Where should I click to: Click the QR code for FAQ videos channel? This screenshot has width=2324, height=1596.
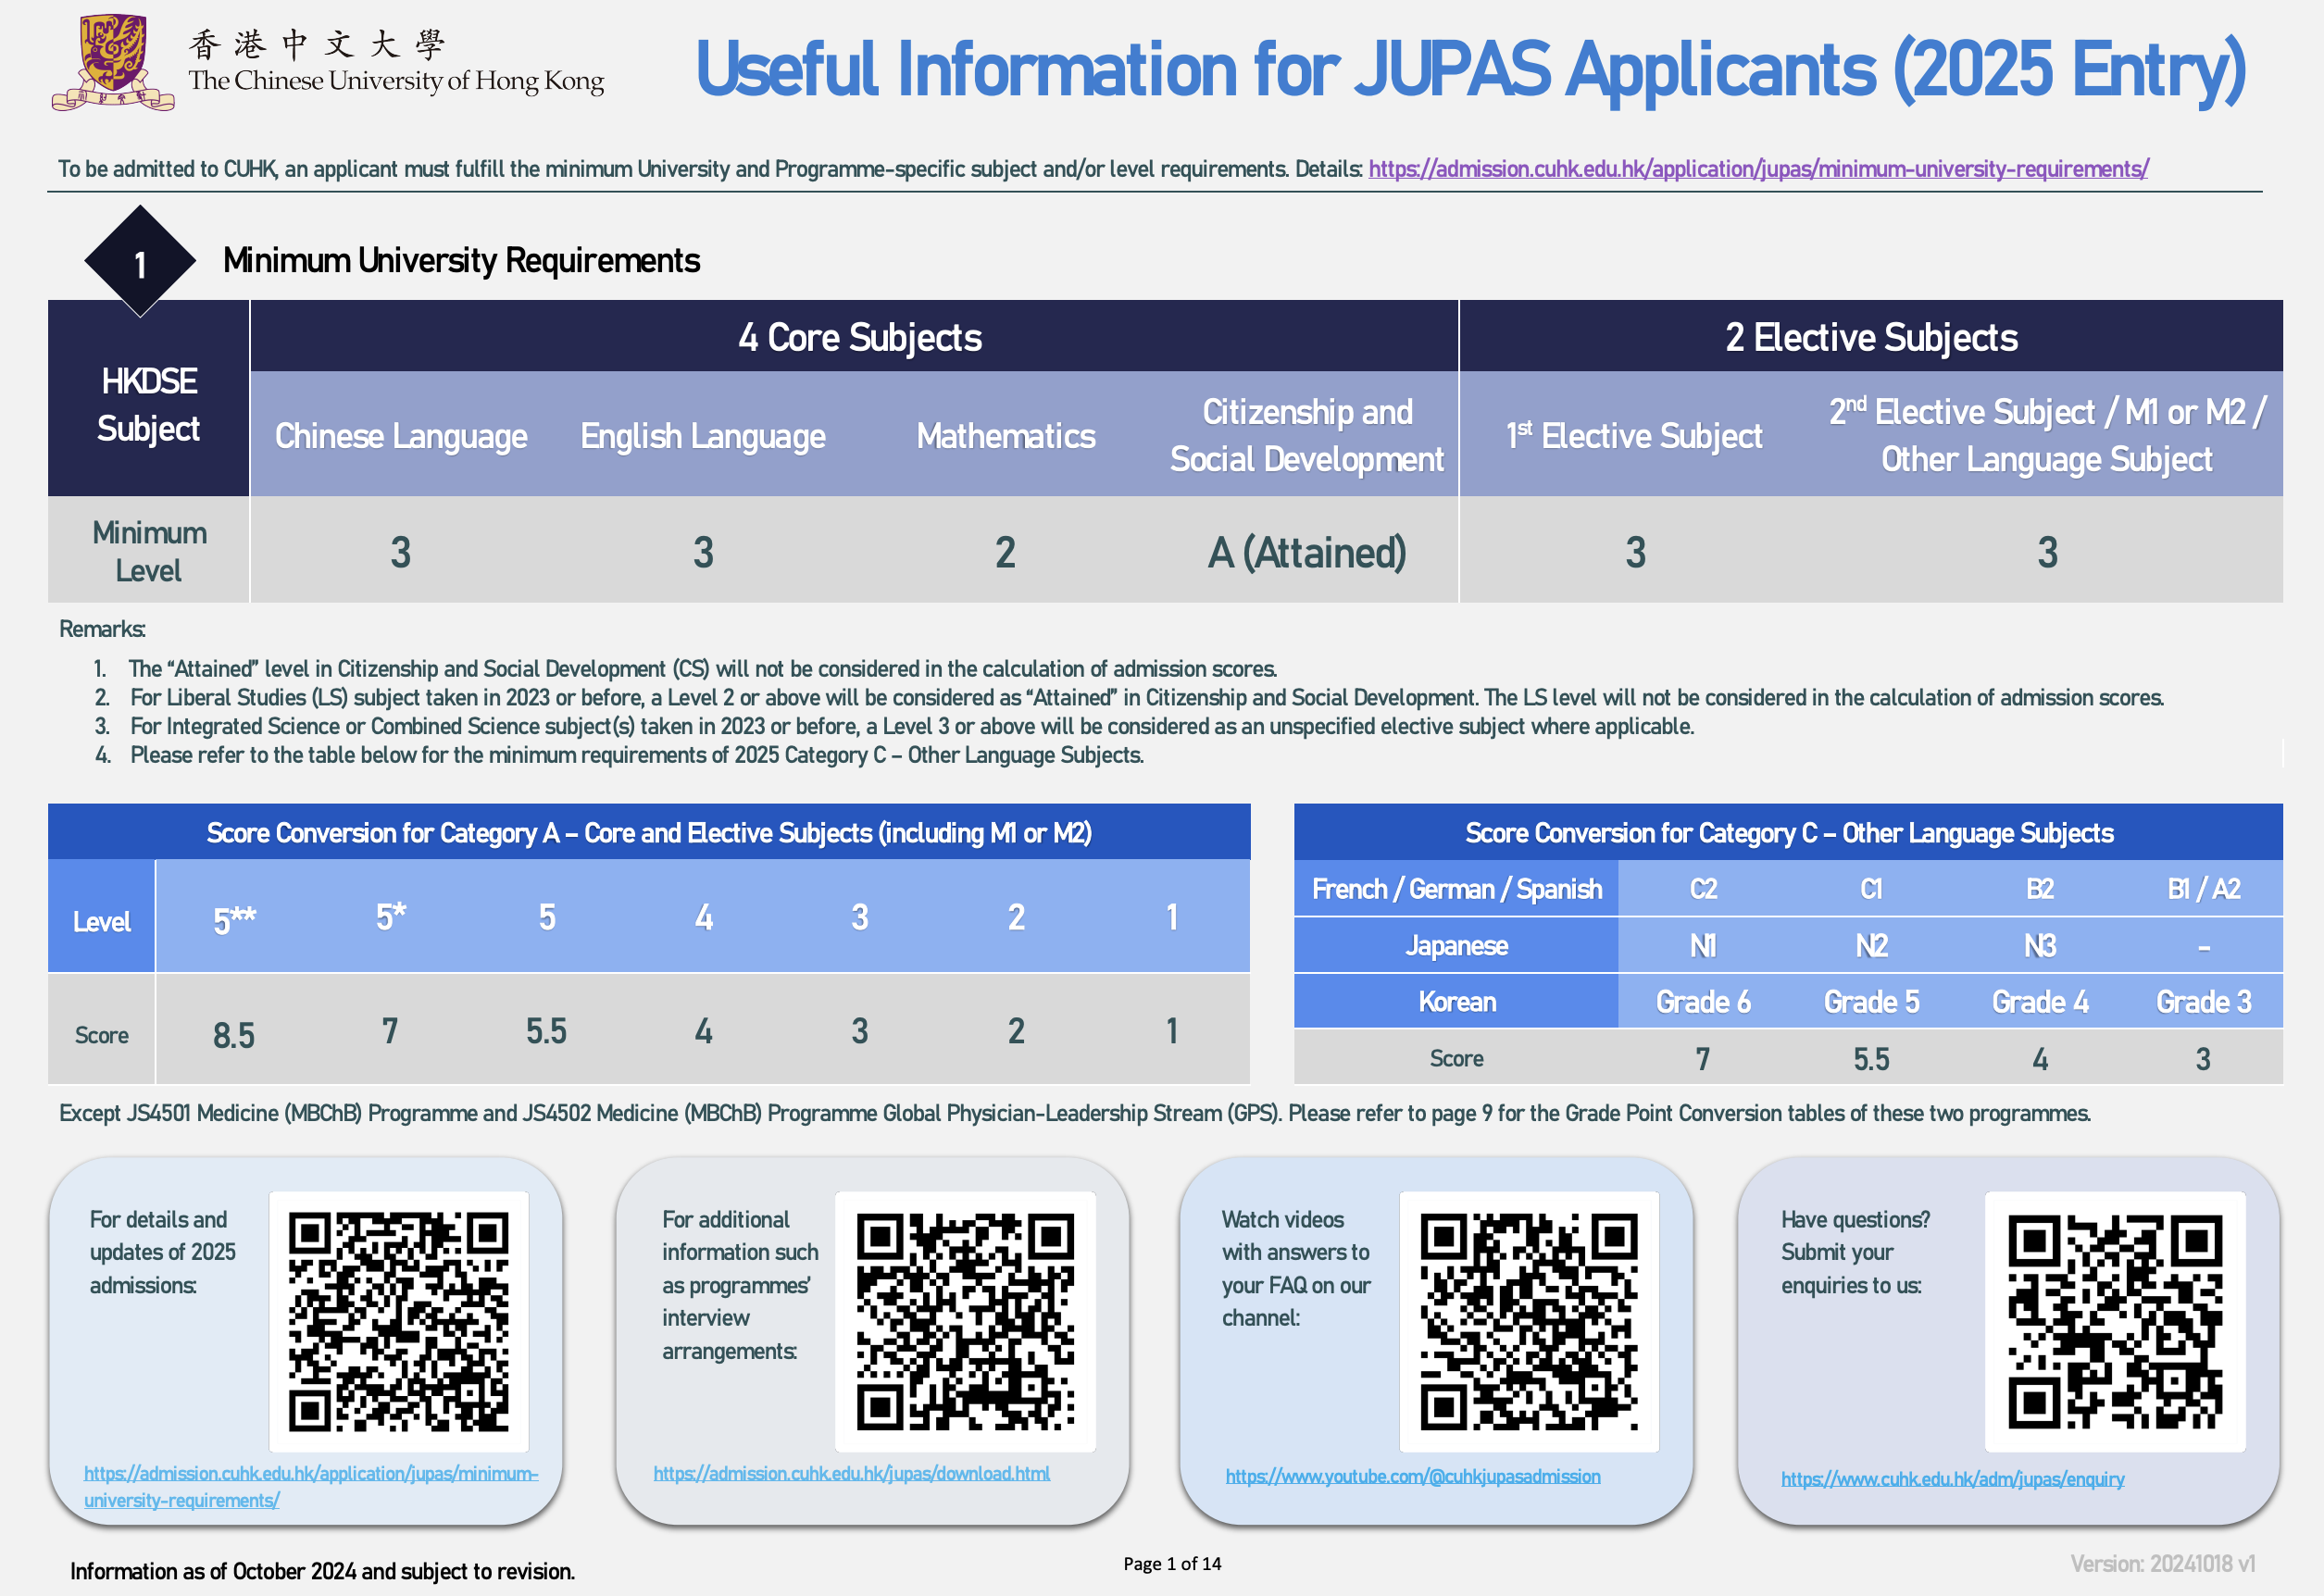[x=1528, y=1321]
